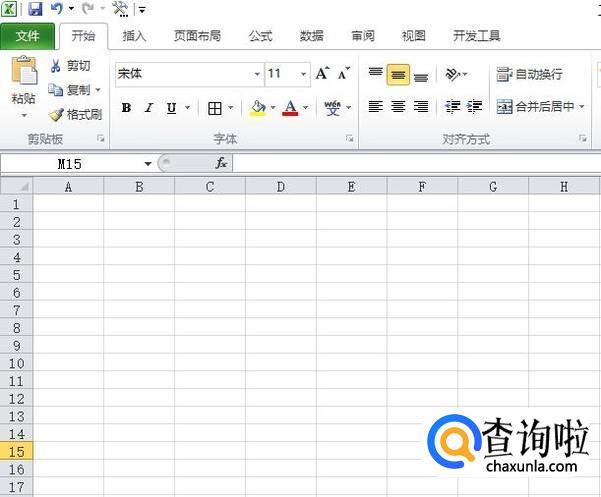Viewport: 601px width, 497px height.
Task: Click the Name Box showing M15
Action: point(71,164)
